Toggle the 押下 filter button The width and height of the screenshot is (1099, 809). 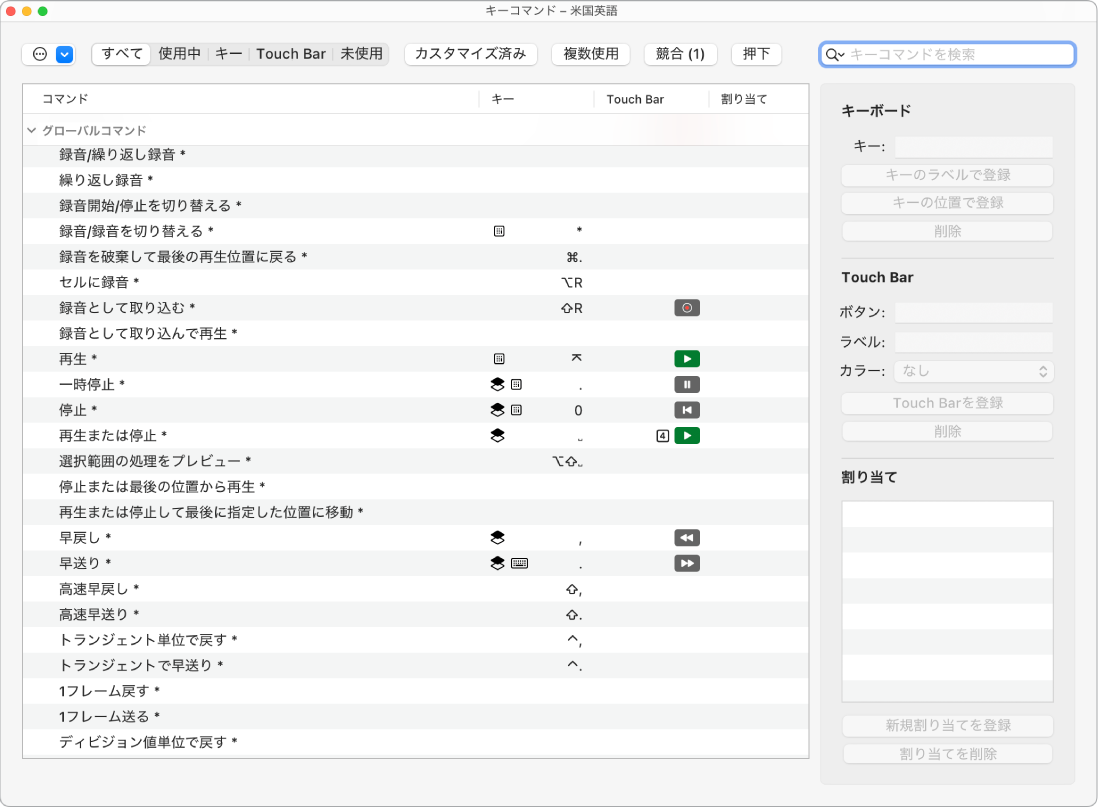click(756, 54)
